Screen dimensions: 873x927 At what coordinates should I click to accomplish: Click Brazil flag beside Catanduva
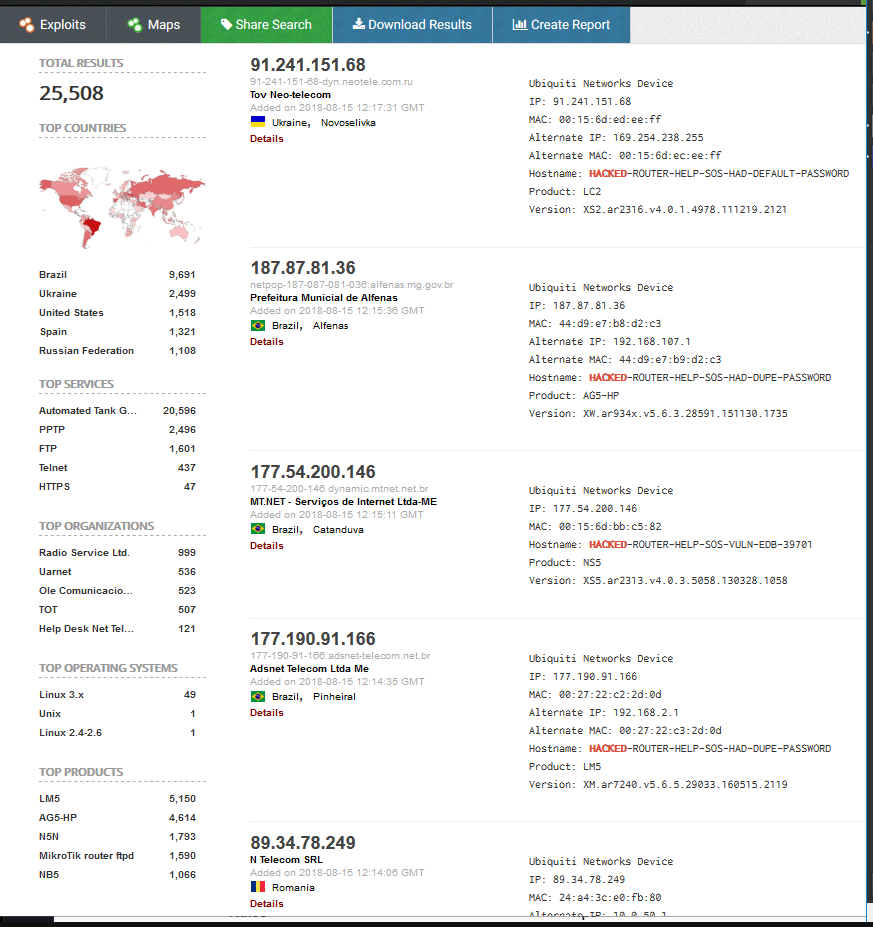pyautogui.click(x=258, y=529)
